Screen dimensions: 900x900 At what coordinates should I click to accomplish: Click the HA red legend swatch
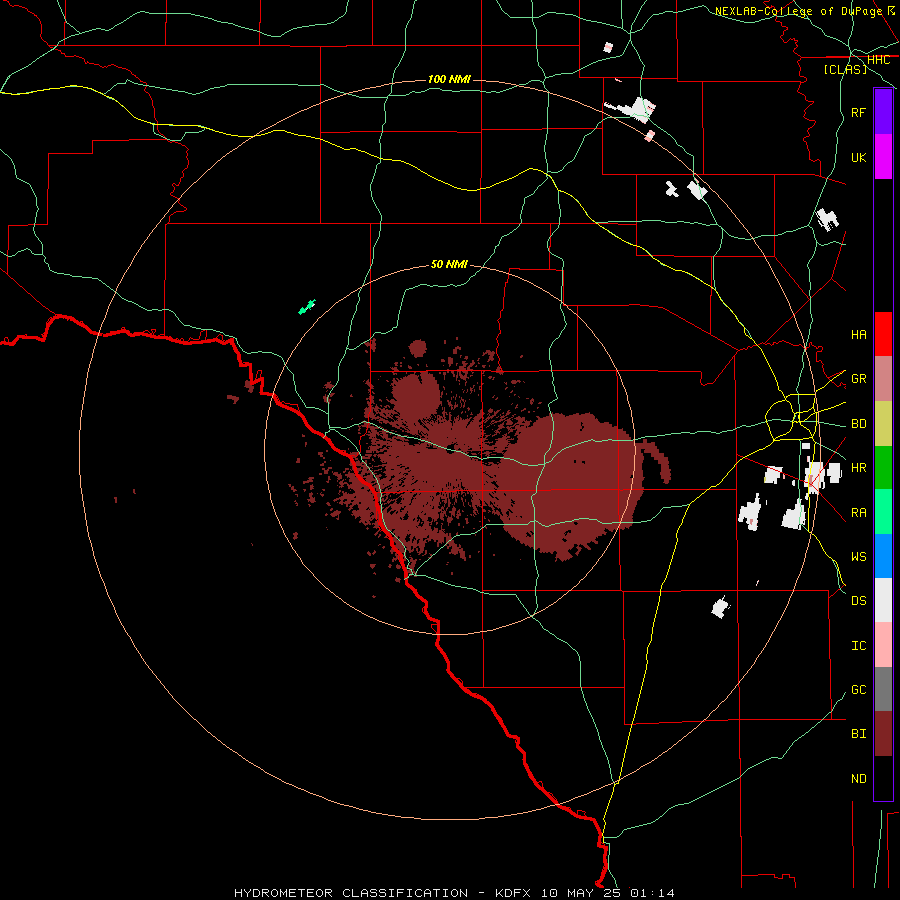883,334
